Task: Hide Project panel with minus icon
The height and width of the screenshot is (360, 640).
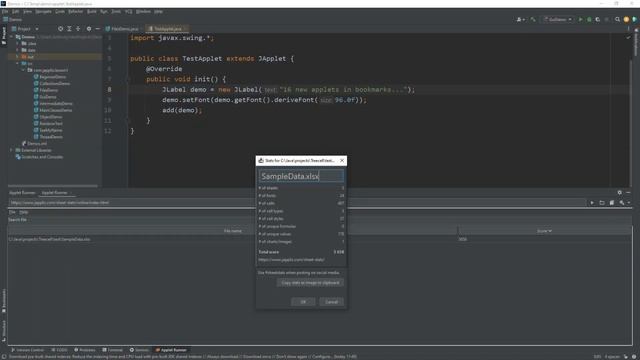Action: pyautogui.click(x=98, y=29)
